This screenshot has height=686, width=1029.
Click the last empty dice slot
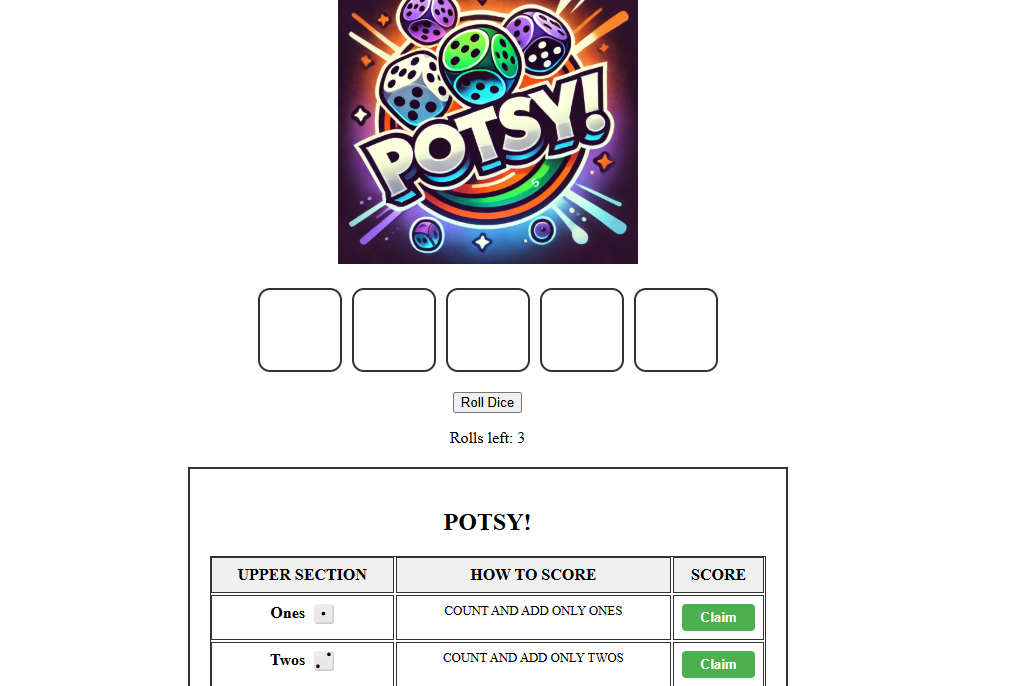click(675, 330)
